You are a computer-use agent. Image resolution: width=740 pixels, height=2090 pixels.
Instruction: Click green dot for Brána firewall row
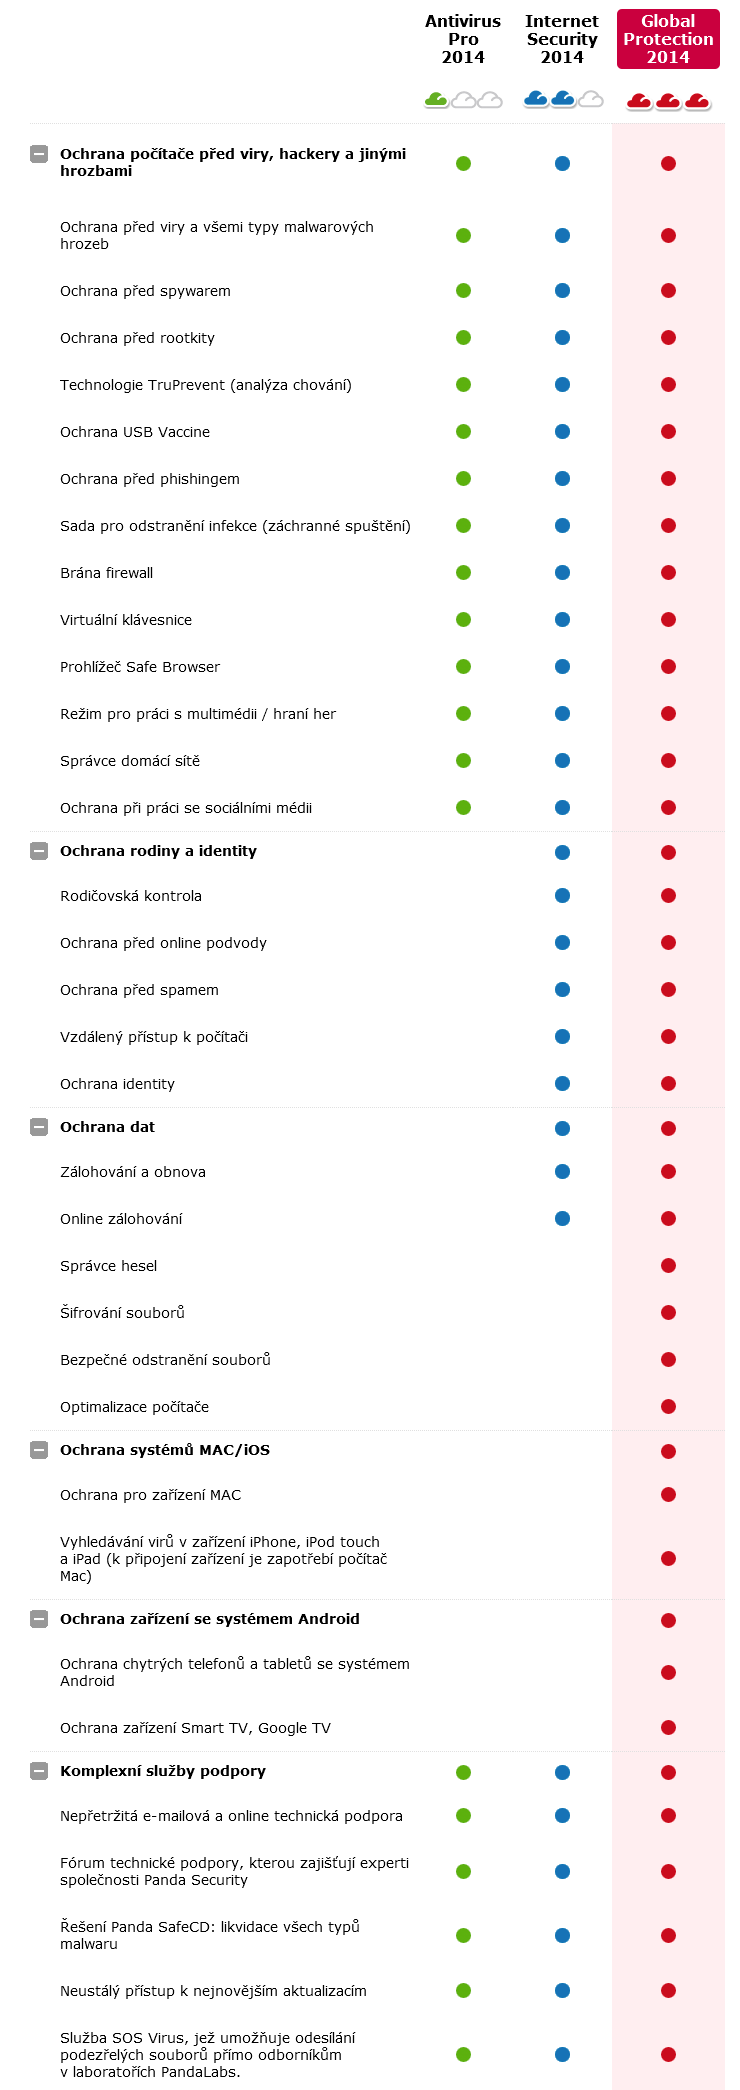(x=463, y=573)
